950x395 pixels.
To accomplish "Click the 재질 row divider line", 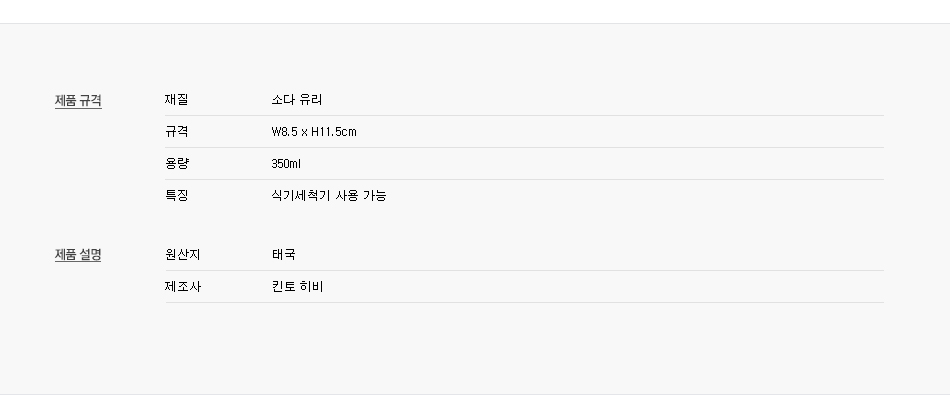I will coord(525,115).
